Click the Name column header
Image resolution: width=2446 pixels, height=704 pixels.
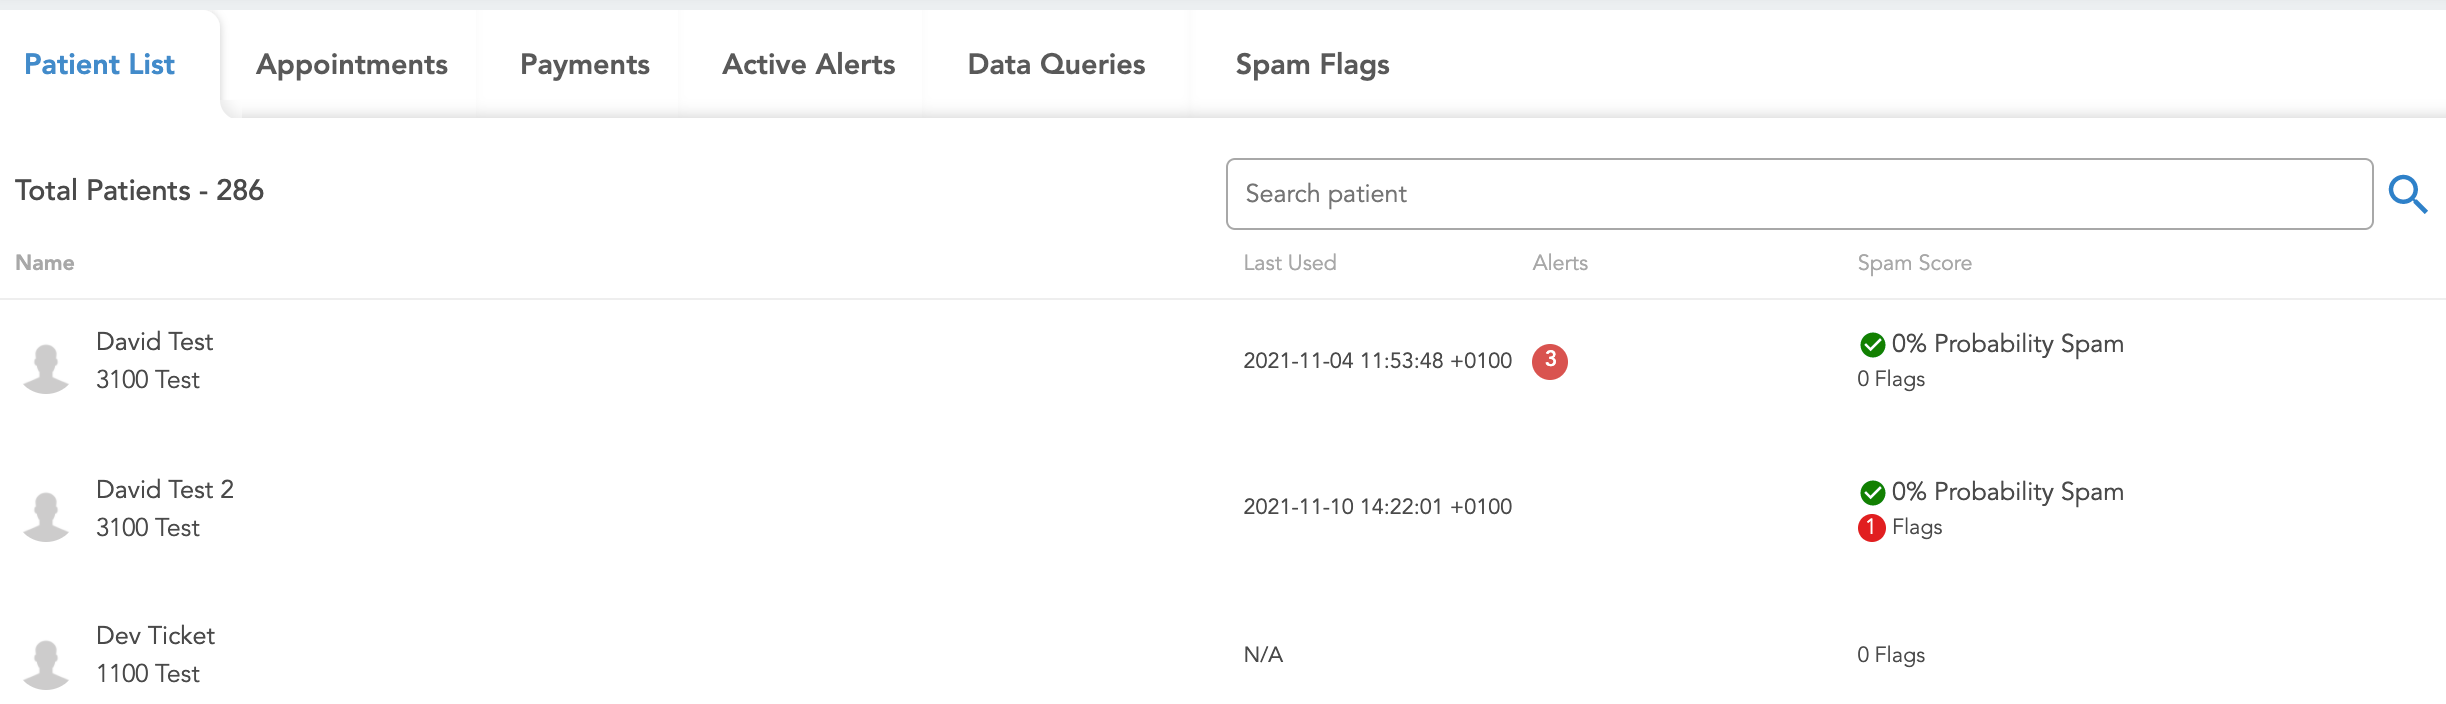(45, 263)
